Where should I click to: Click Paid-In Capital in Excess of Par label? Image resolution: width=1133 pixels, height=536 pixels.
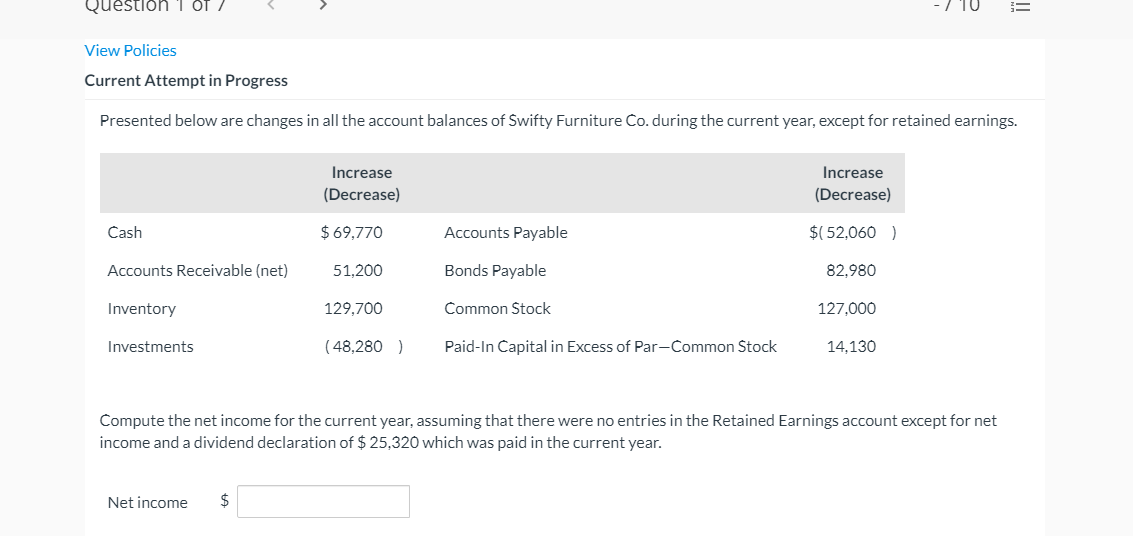click(x=611, y=347)
